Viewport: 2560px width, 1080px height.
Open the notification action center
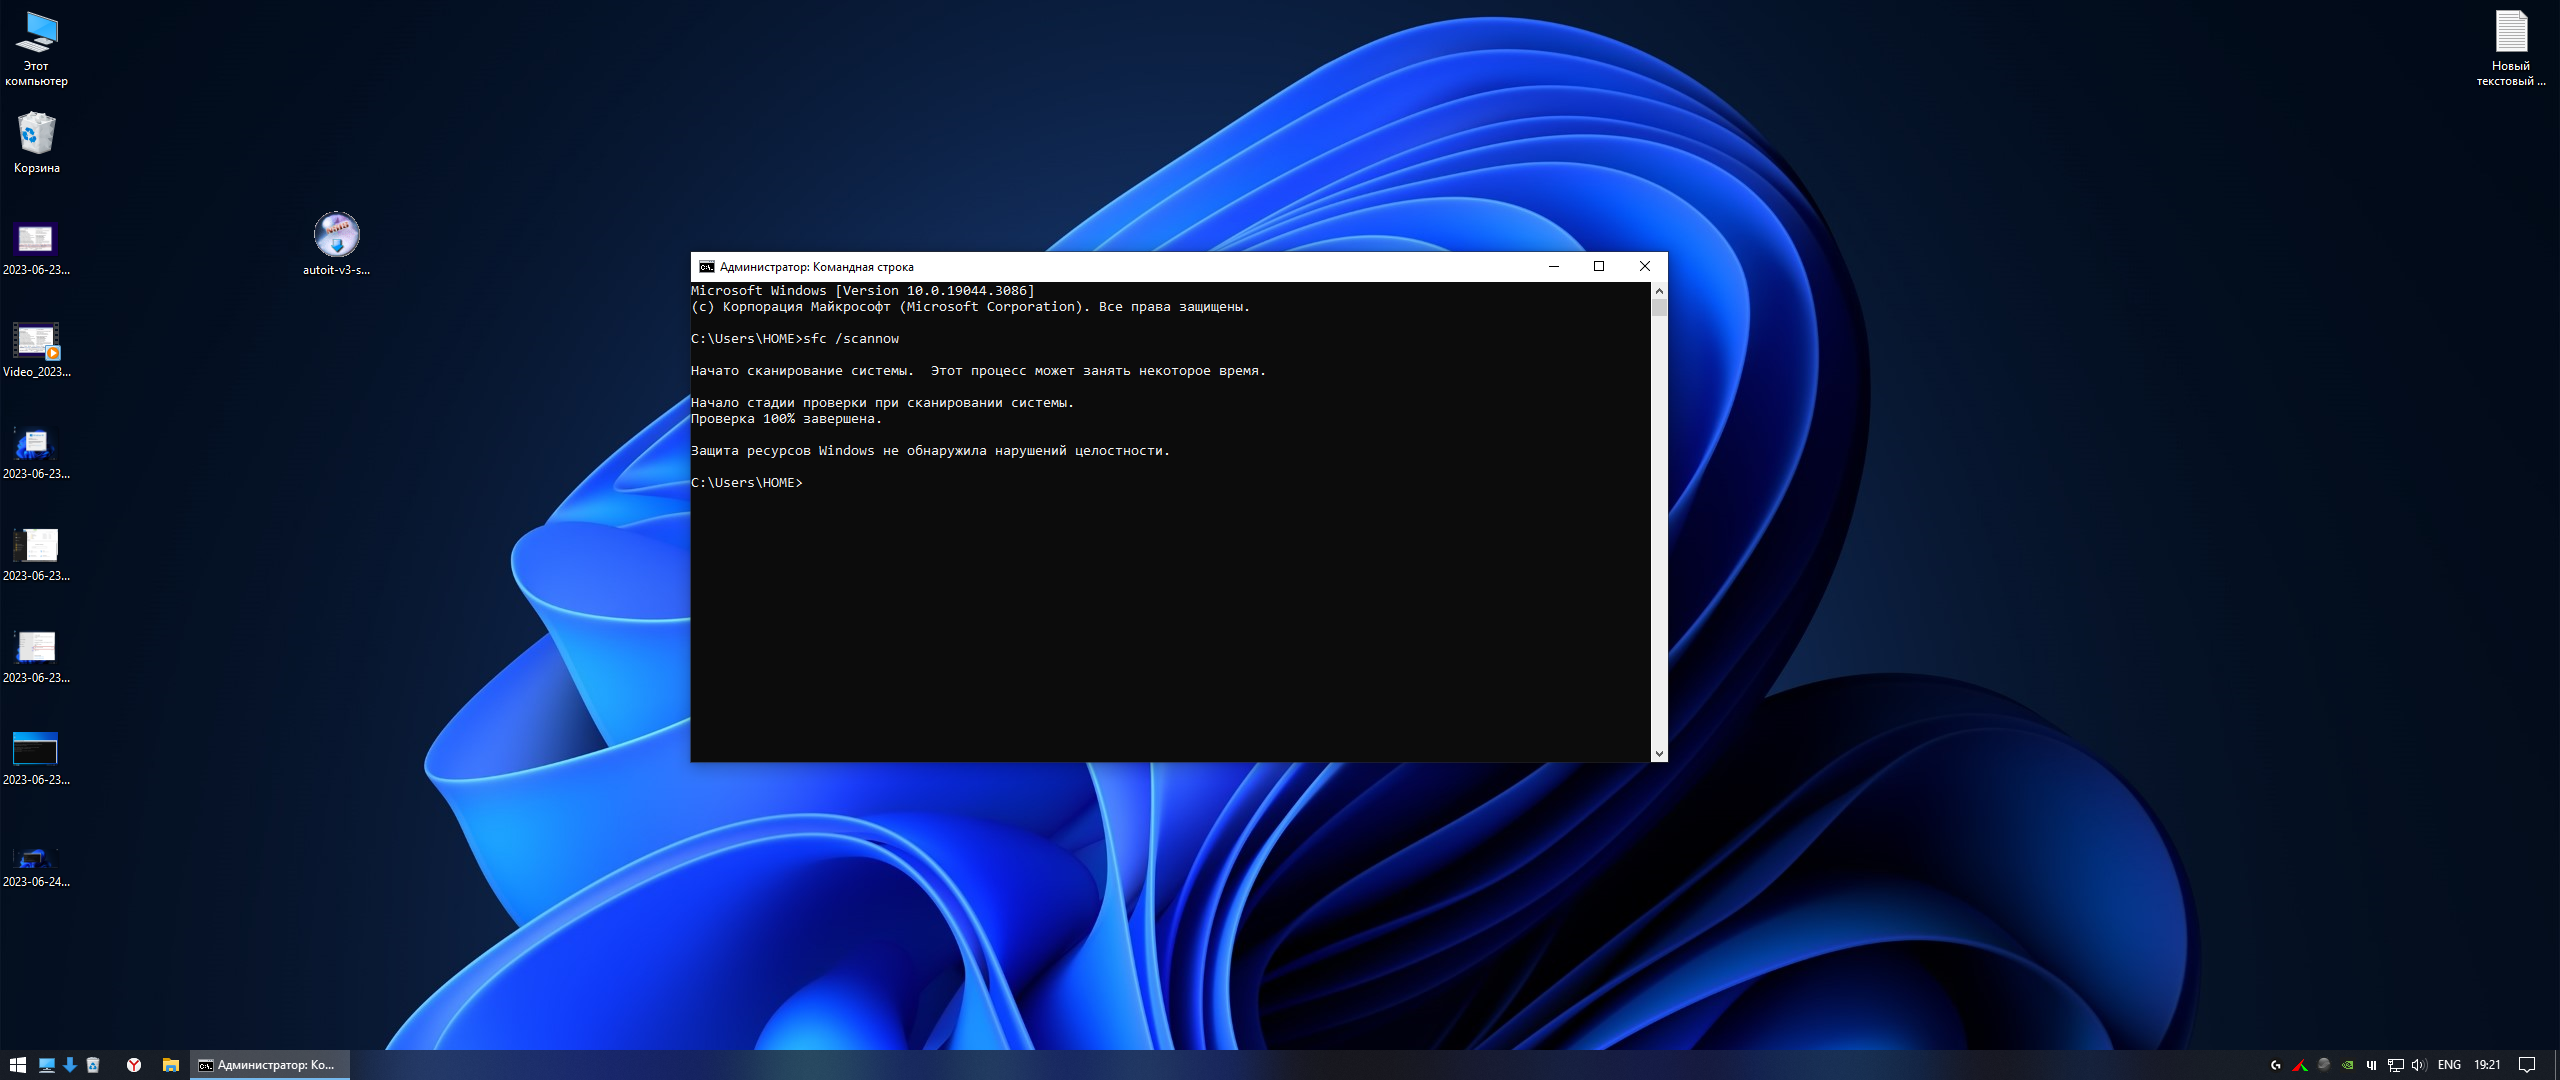[x=2527, y=1065]
